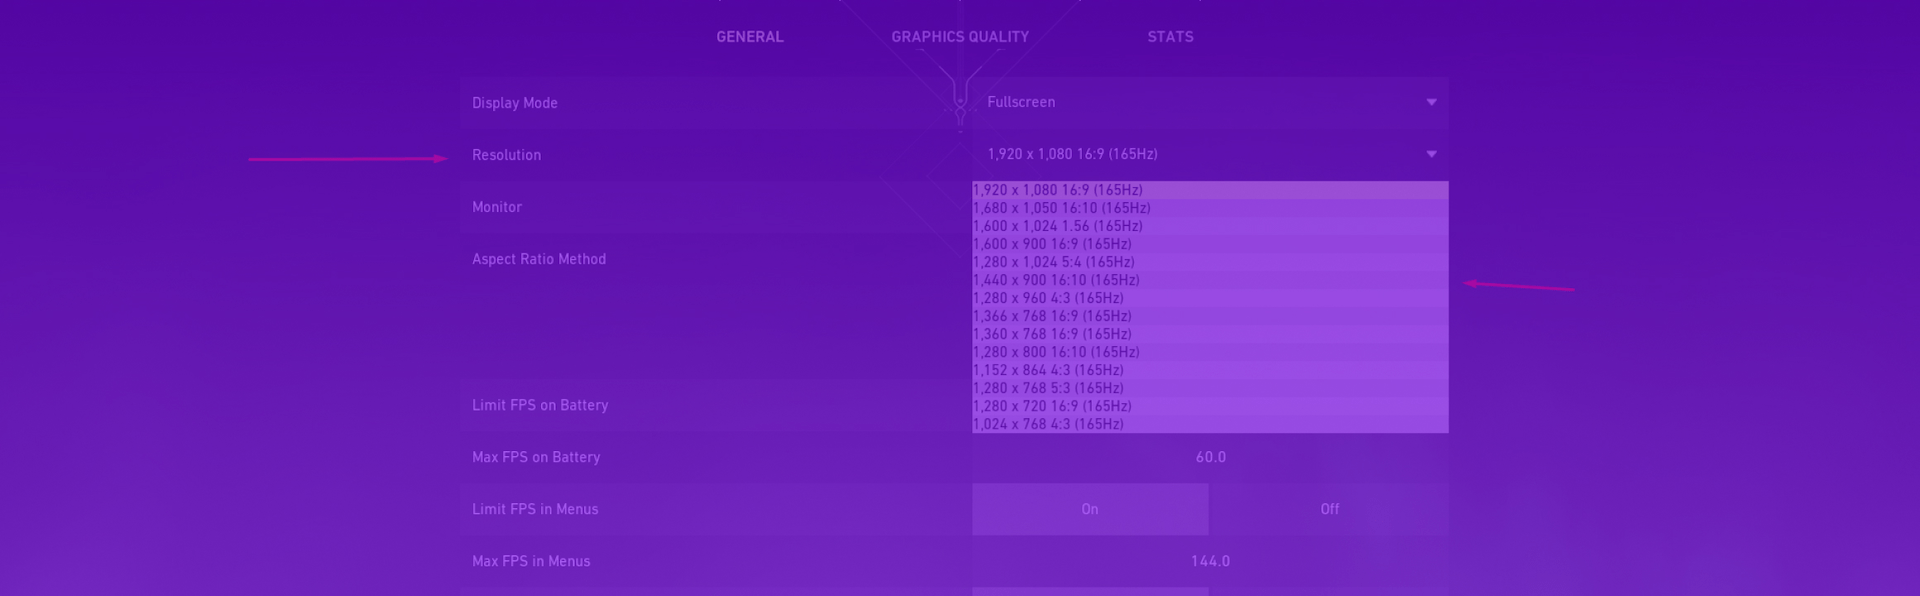Click the Aspect Ratio Method label
Viewport: 1920px width, 596px height.
[x=539, y=259]
